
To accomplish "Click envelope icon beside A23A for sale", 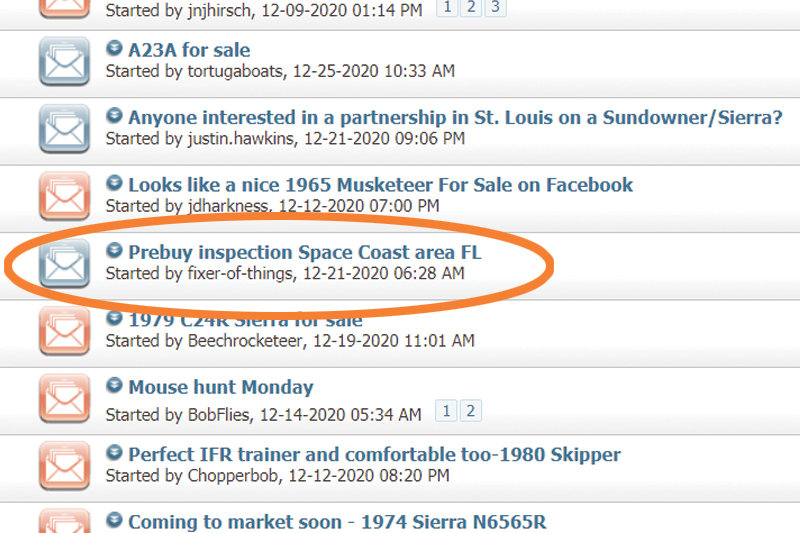I will pos(64,61).
